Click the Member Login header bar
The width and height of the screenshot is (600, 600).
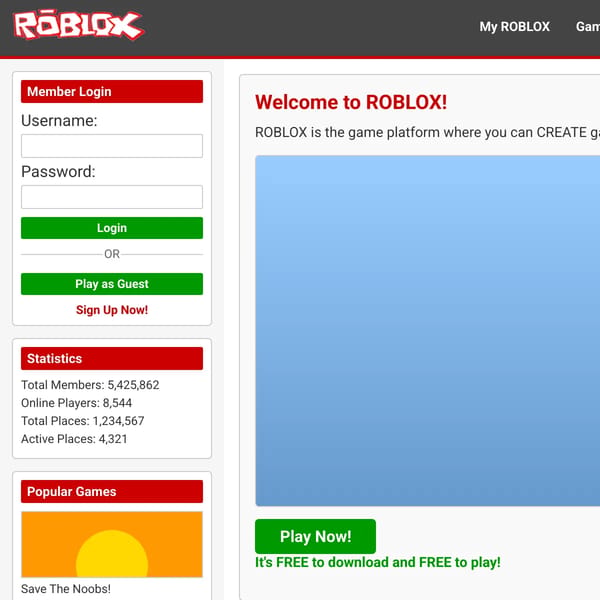[x=112, y=91]
